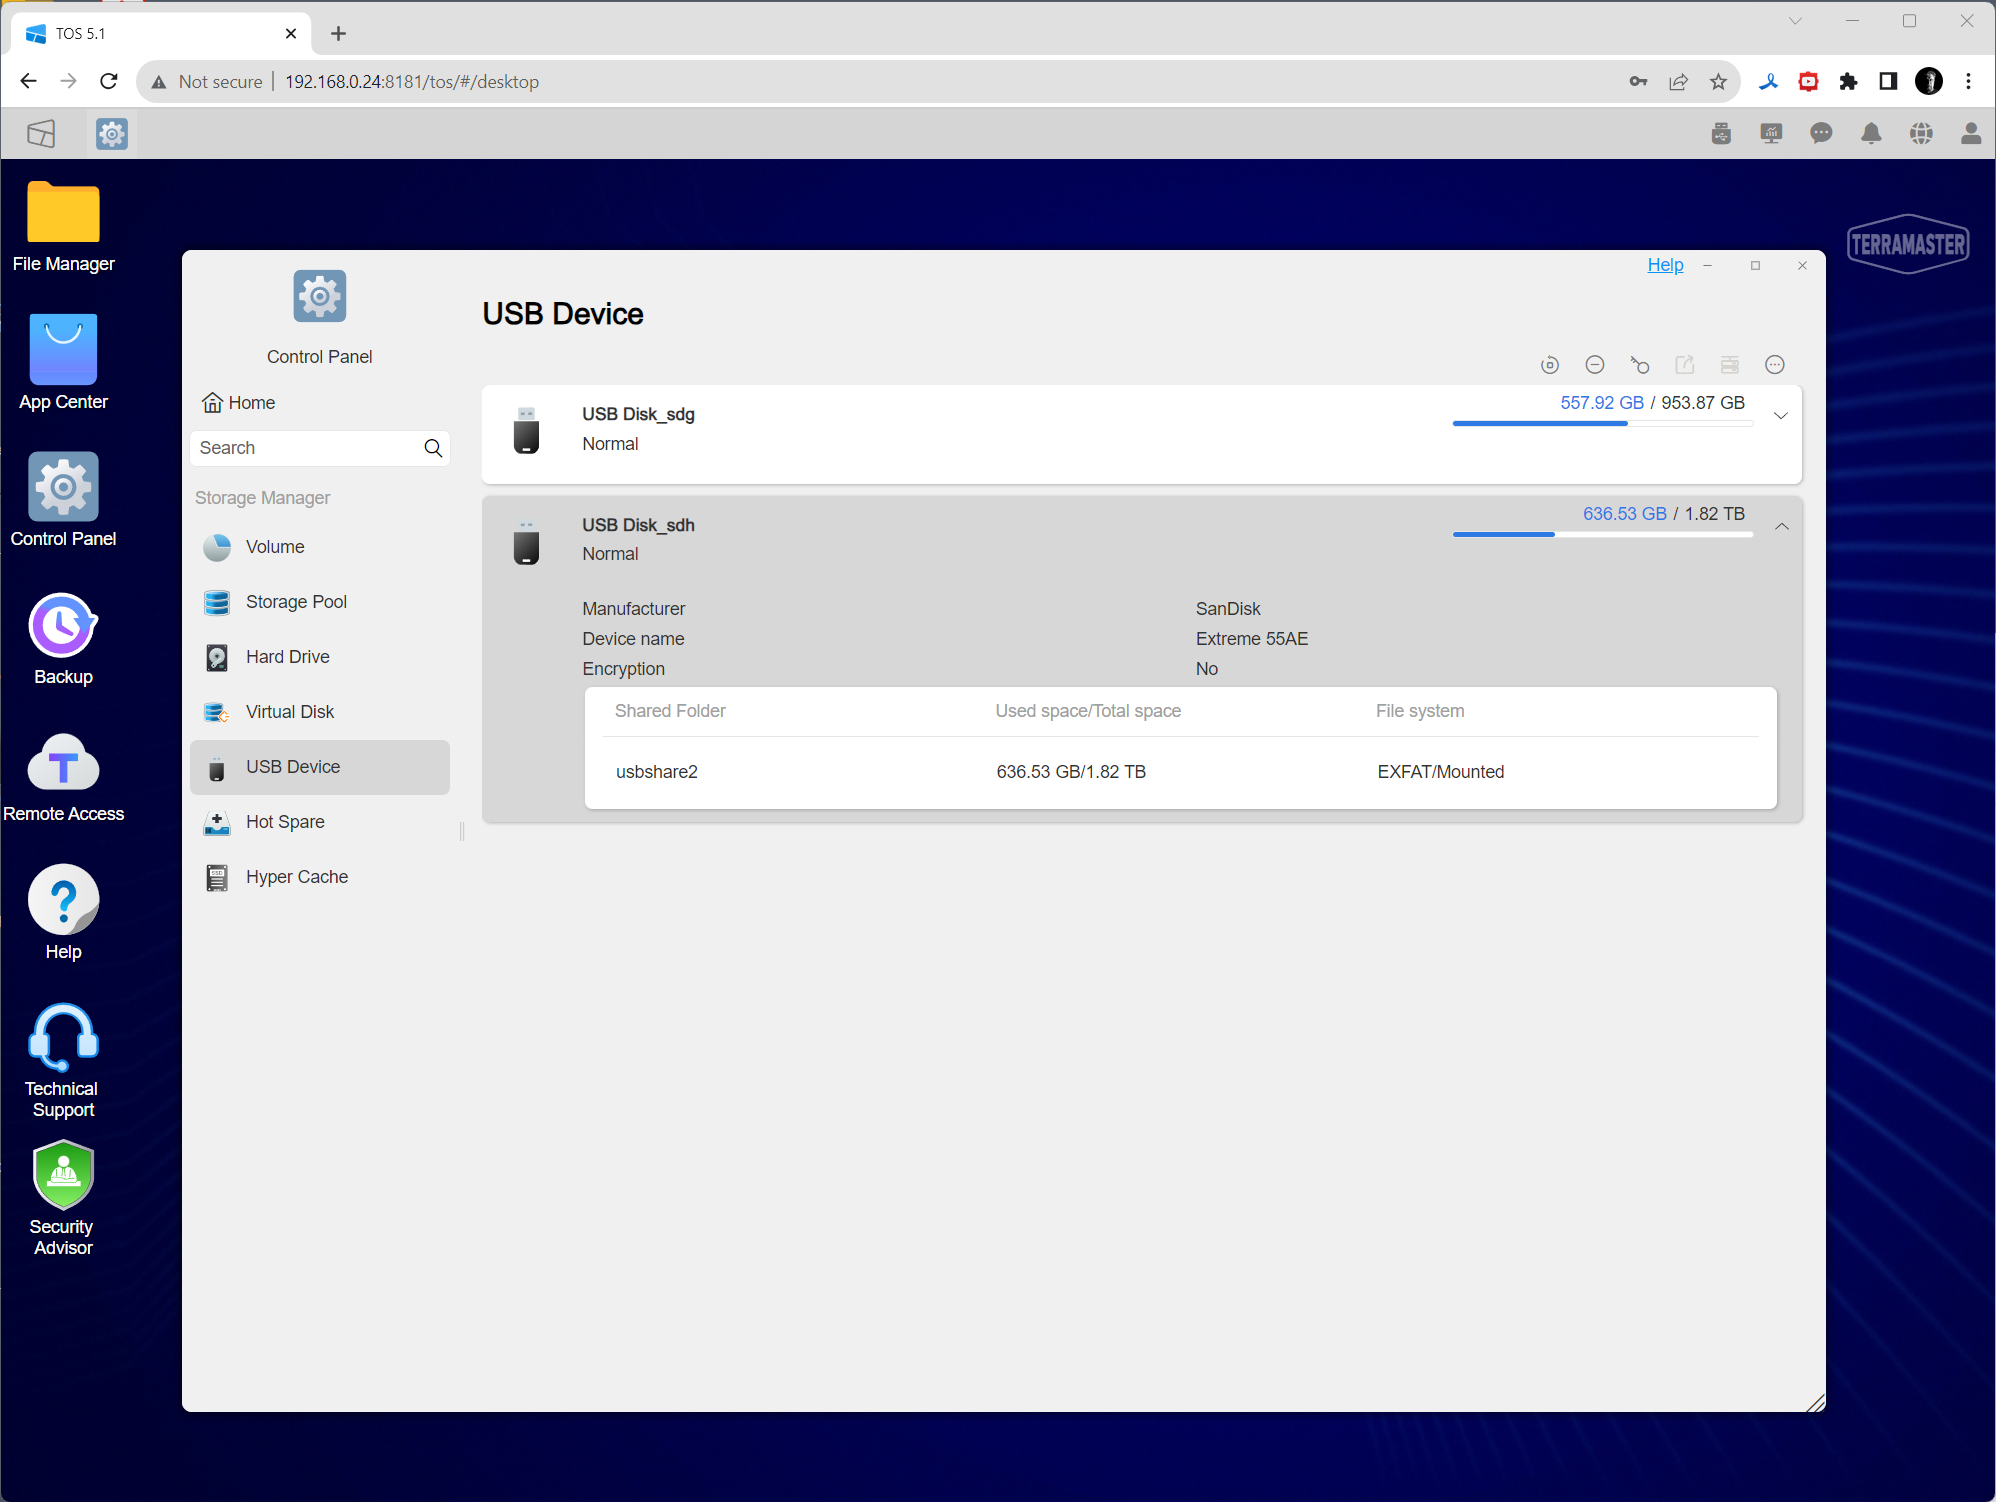The image size is (1996, 1502).
Task: Select Storage Pool in the sidebar
Action: click(x=296, y=602)
